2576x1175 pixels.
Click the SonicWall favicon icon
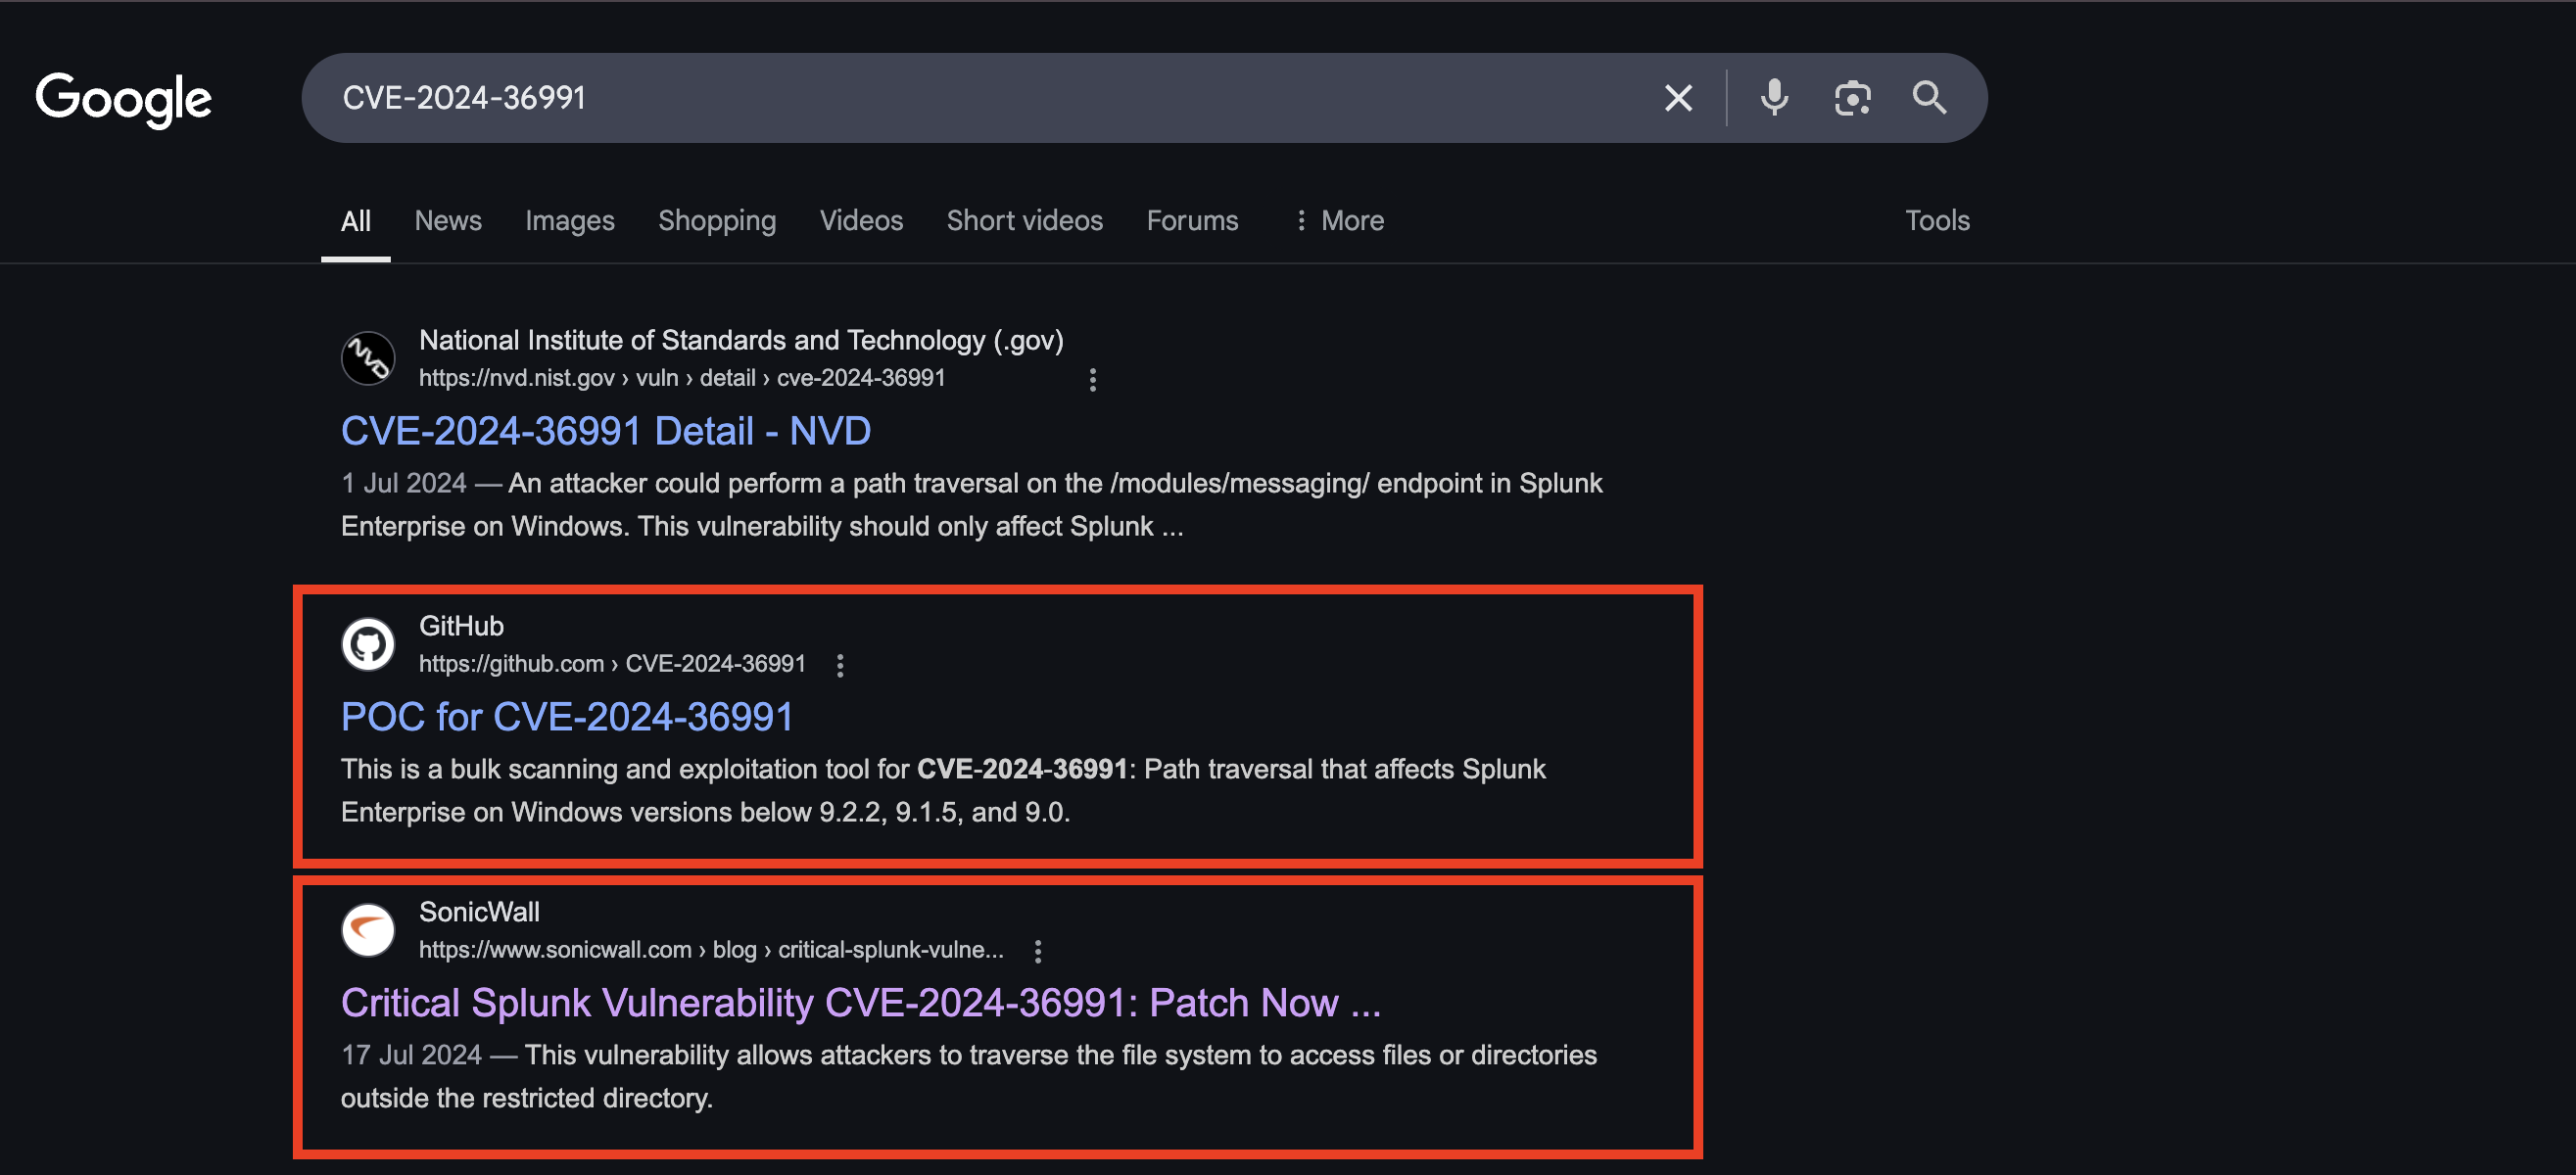pyautogui.click(x=368, y=930)
